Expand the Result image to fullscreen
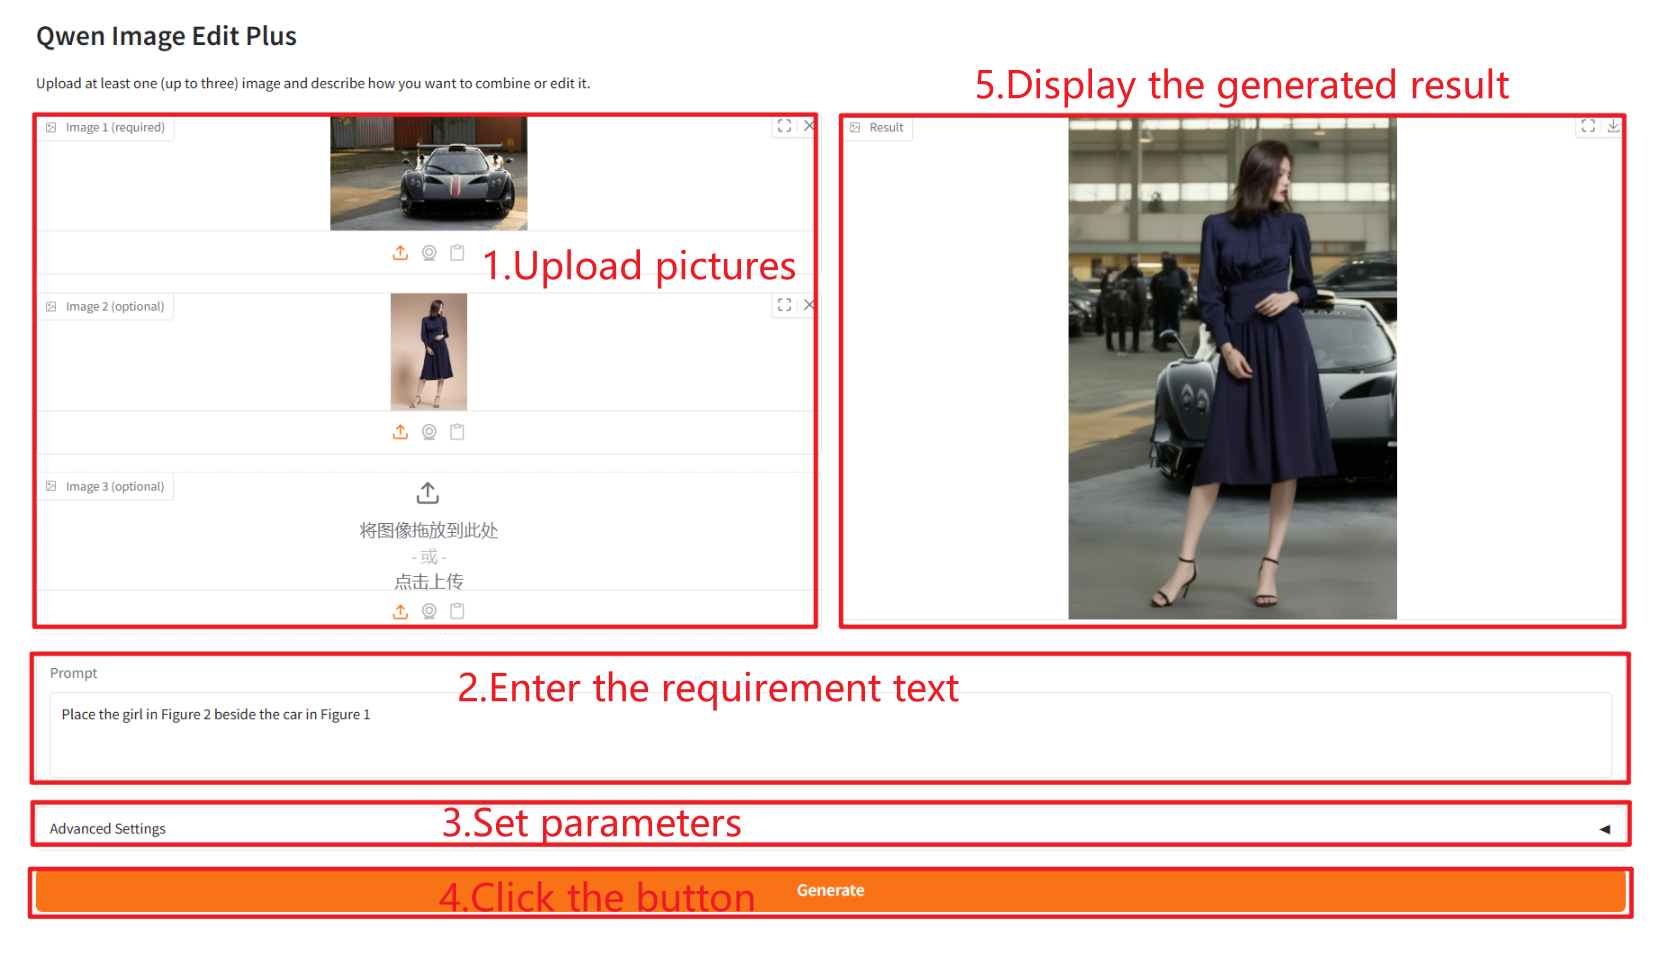Screen dimensions: 1660x959 click(x=1588, y=126)
